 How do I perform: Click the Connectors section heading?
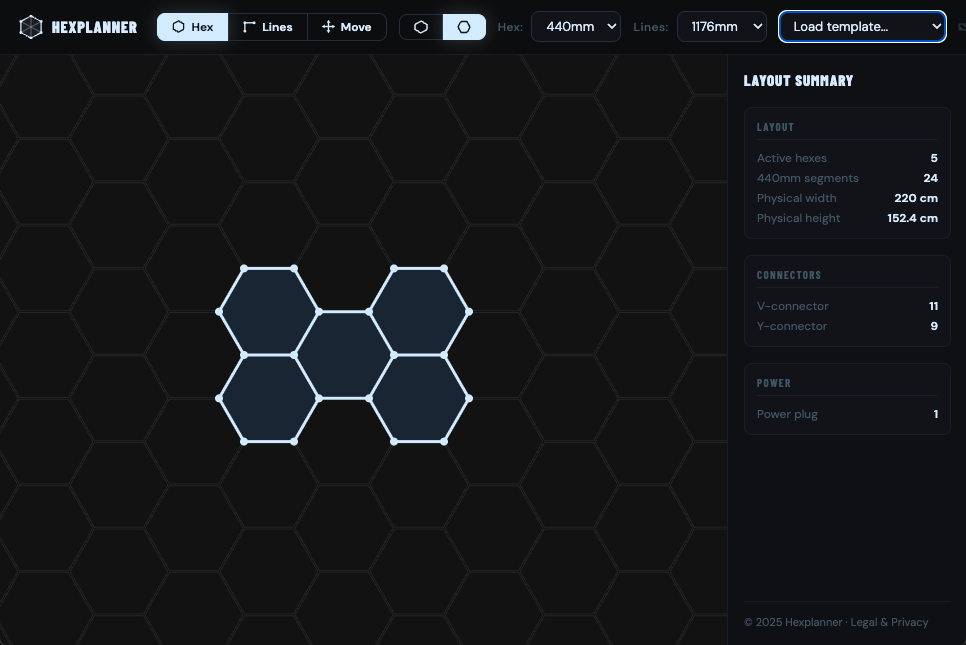click(789, 275)
